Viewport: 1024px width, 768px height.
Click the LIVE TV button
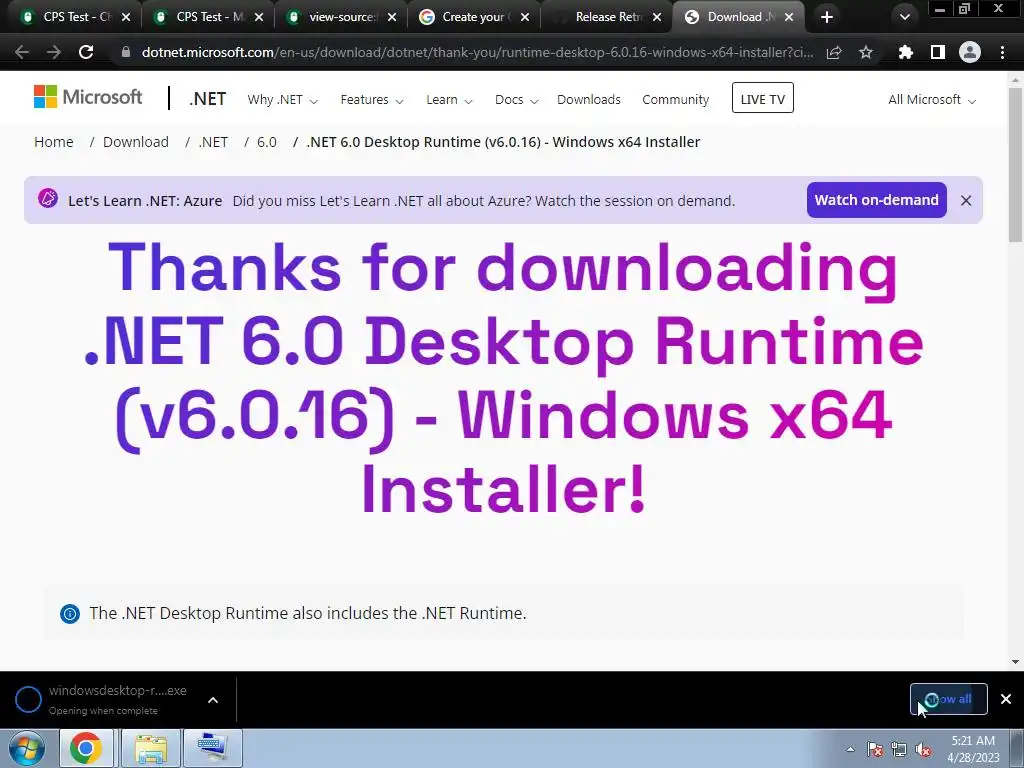click(762, 98)
